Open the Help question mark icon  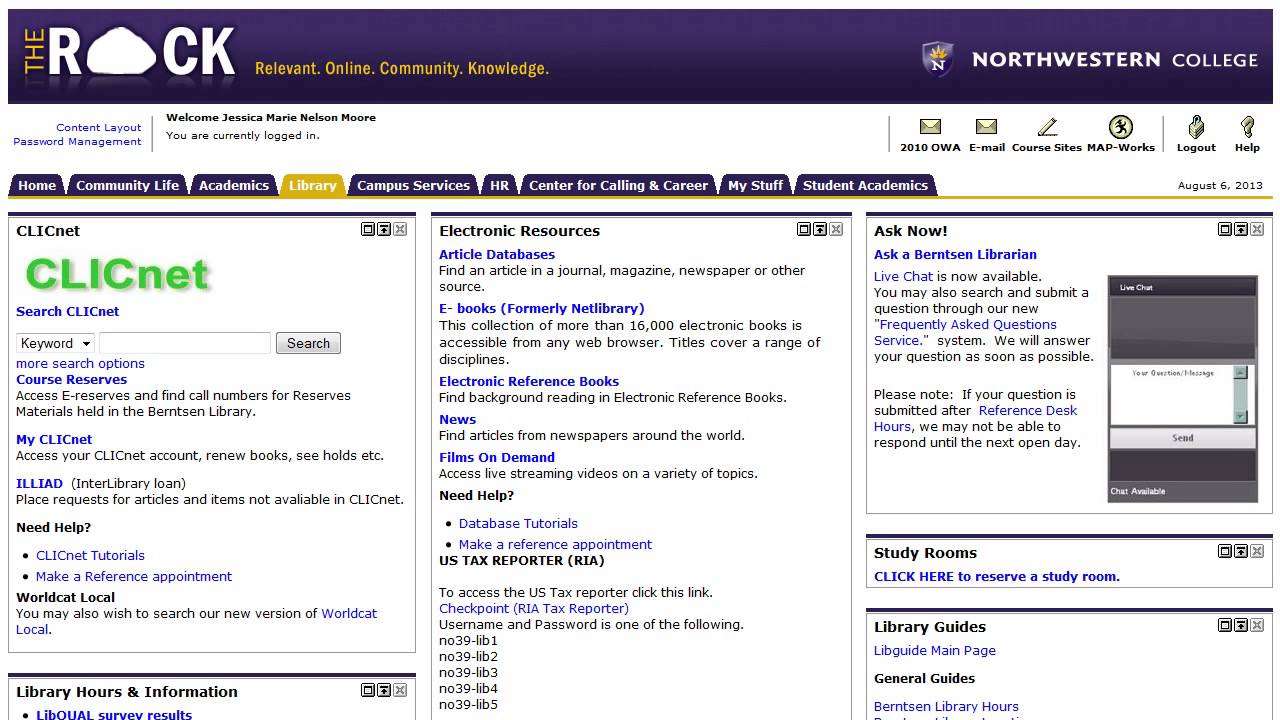click(x=1247, y=127)
